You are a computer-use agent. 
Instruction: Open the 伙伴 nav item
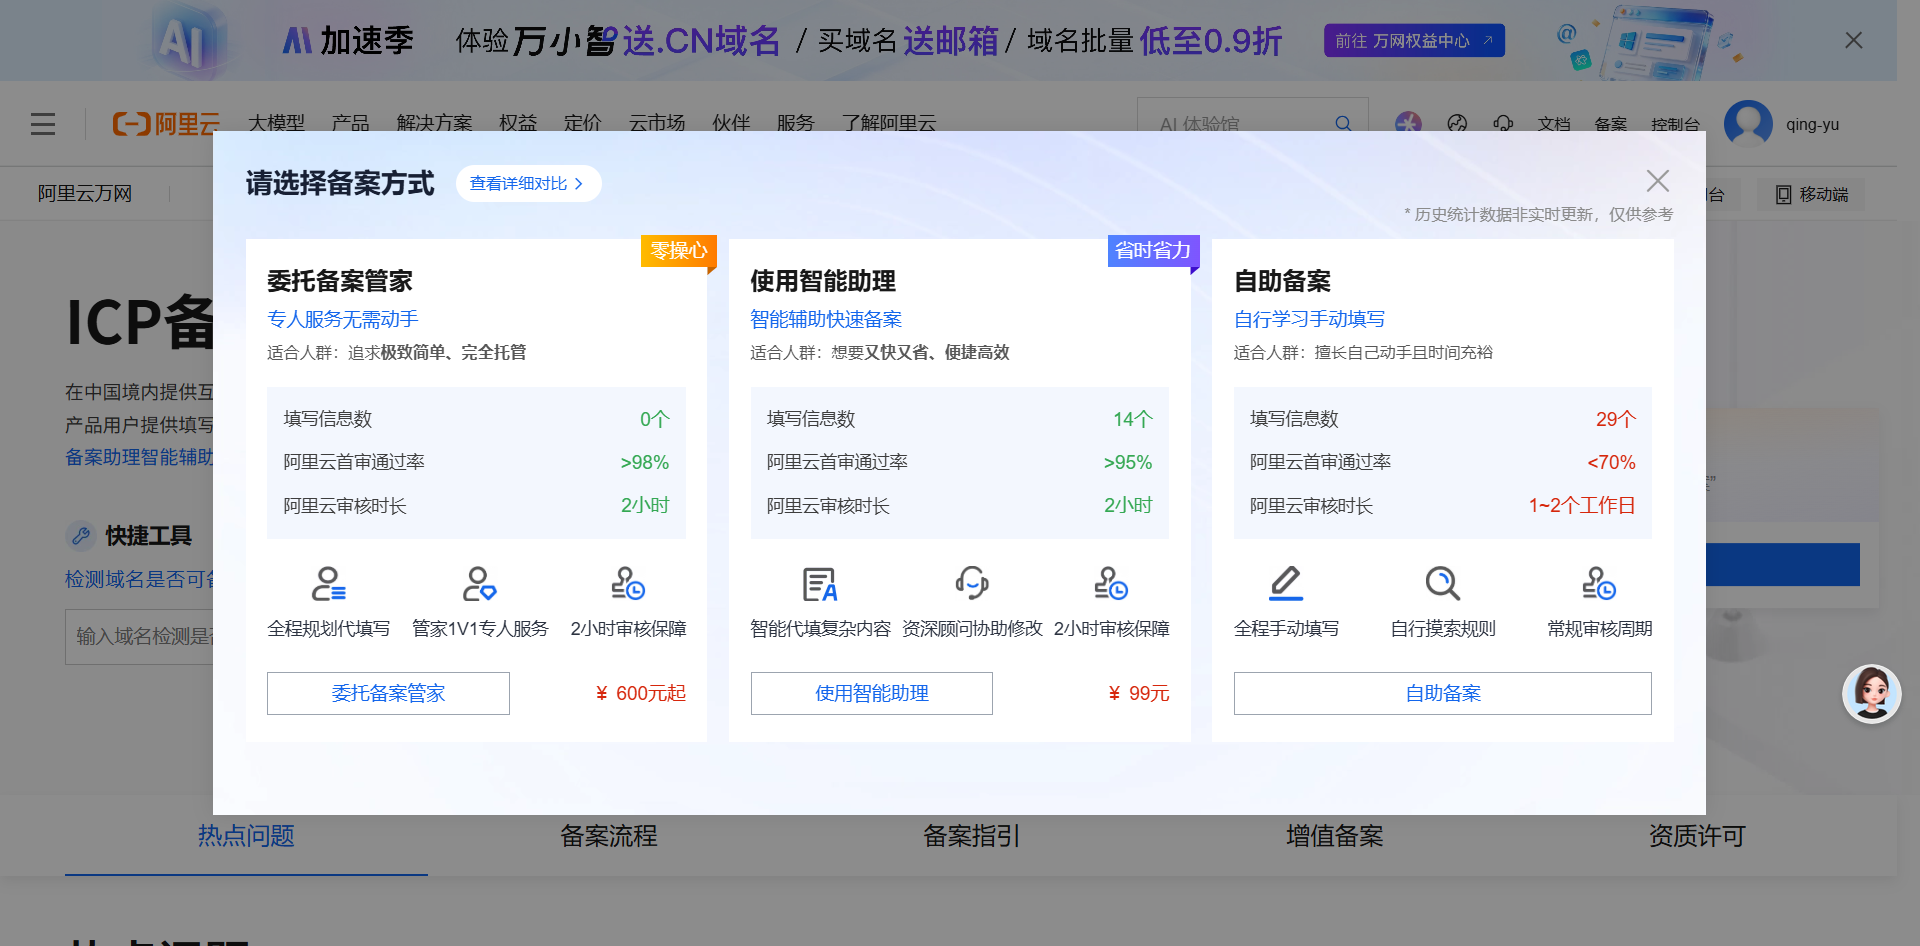(x=731, y=123)
